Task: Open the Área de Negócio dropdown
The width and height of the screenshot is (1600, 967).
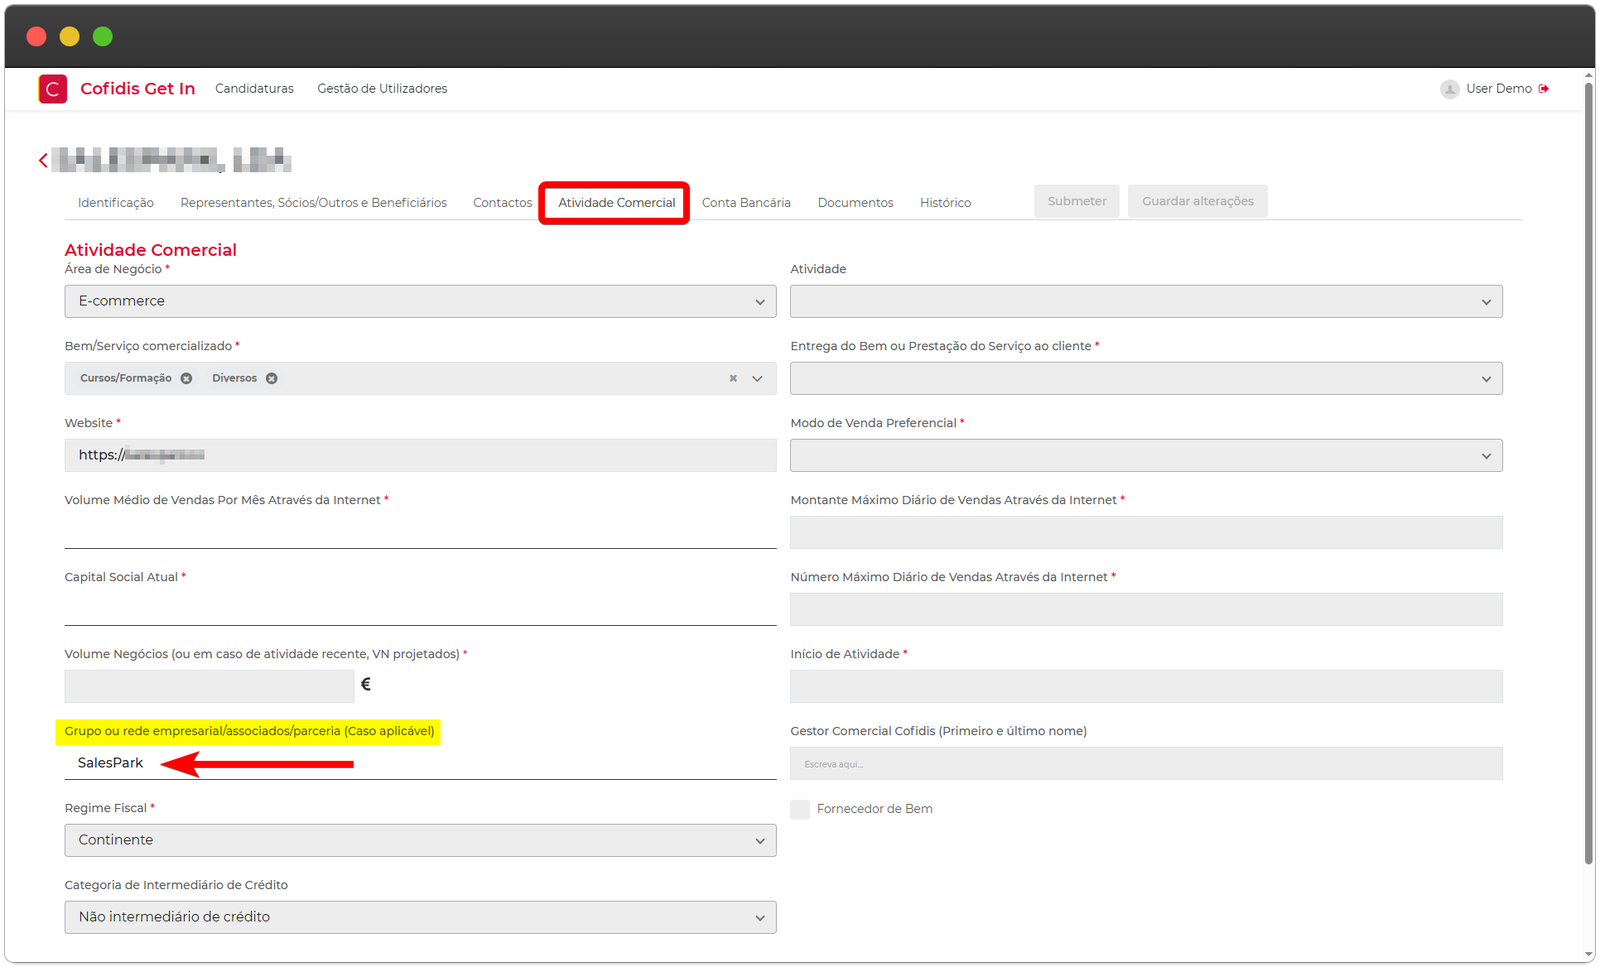Action: [420, 301]
